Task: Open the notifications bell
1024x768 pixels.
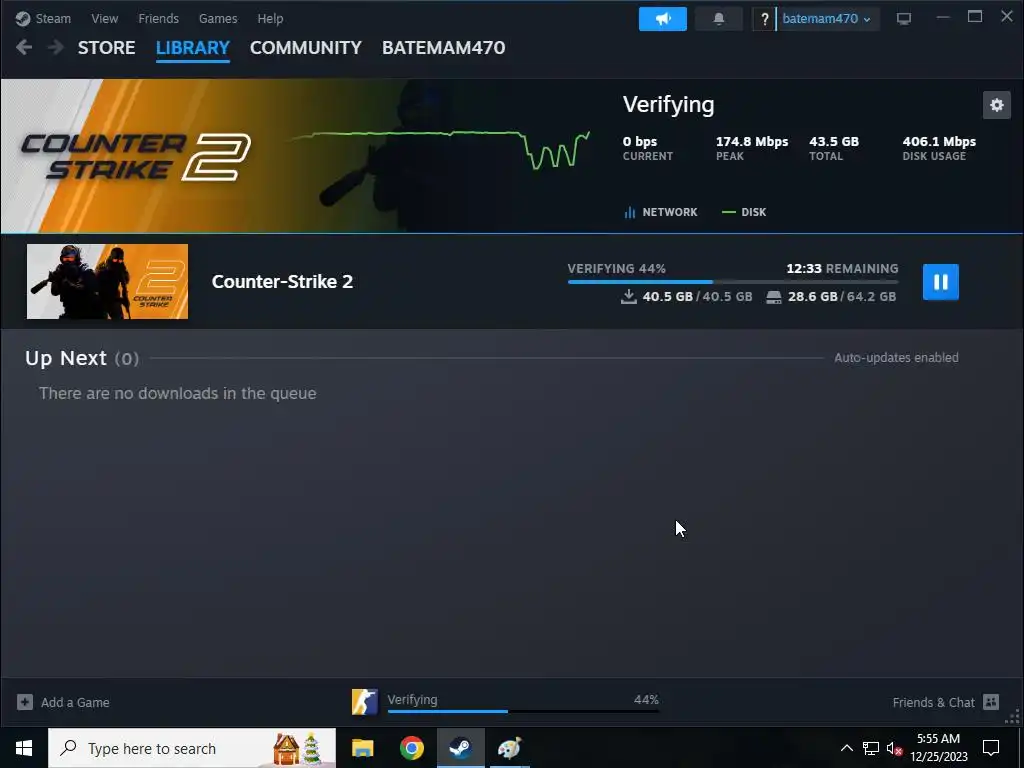Action: click(718, 19)
